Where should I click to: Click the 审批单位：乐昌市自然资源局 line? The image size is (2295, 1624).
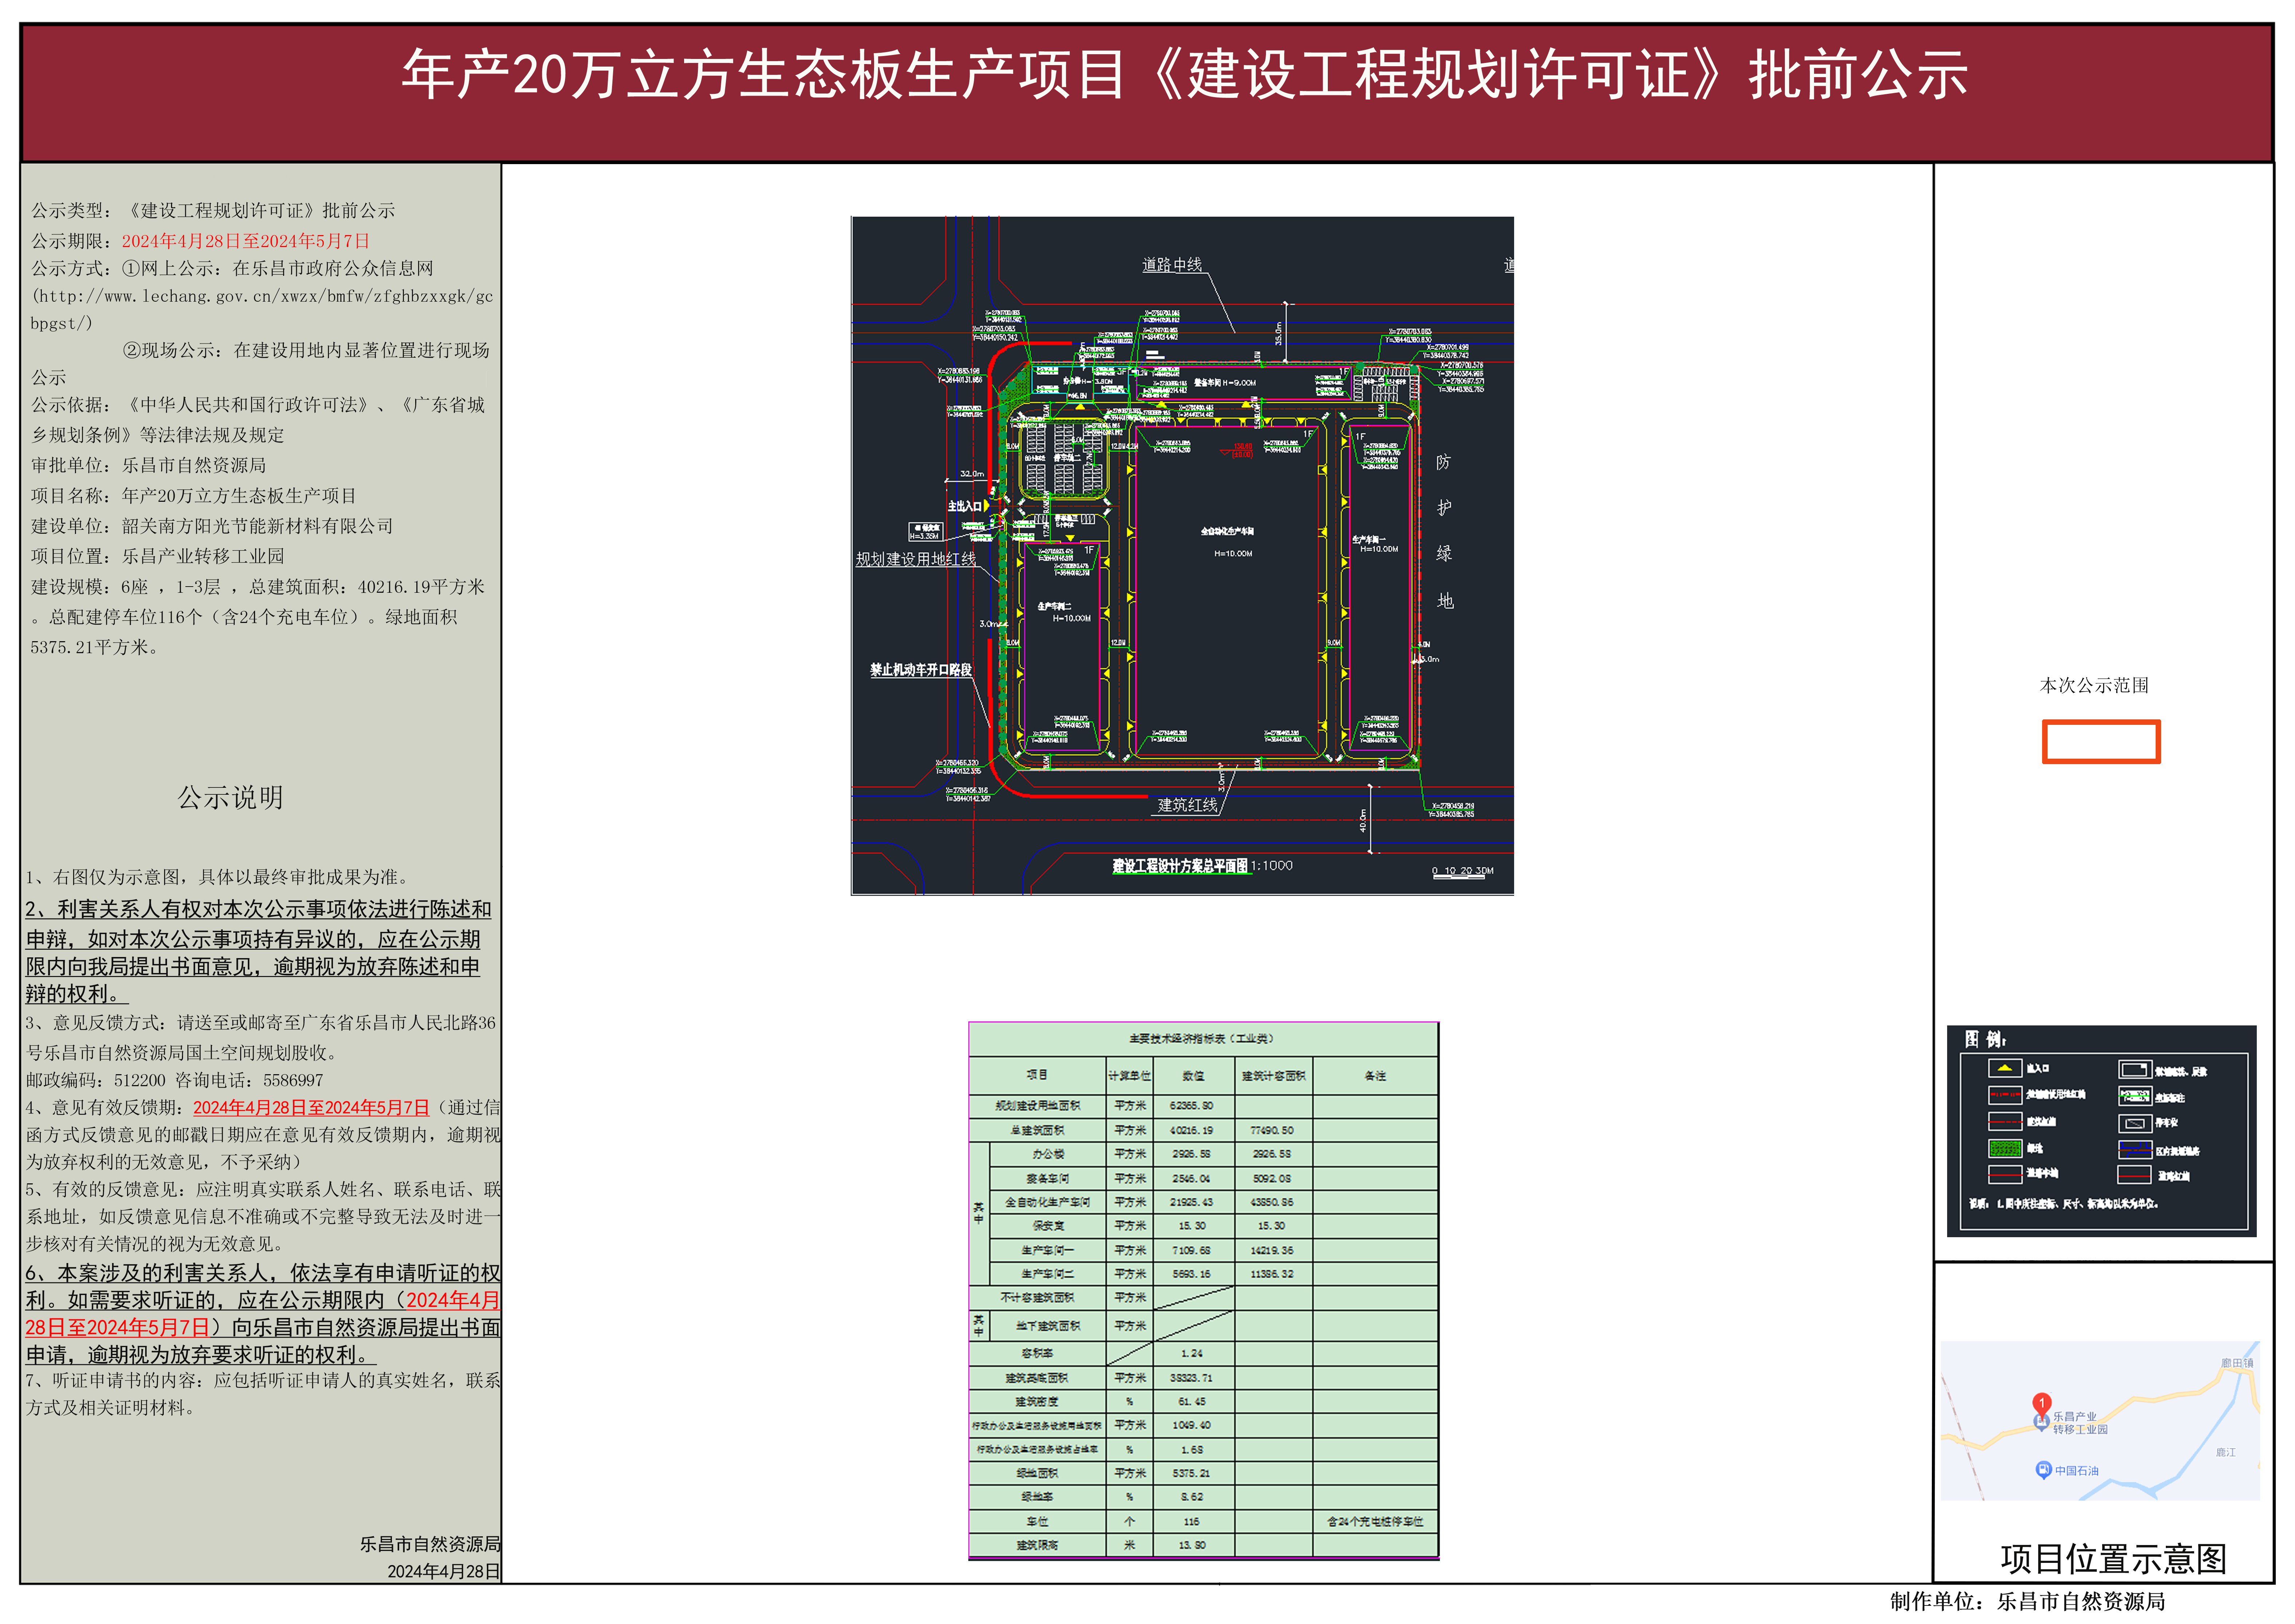[x=148, y=465]
